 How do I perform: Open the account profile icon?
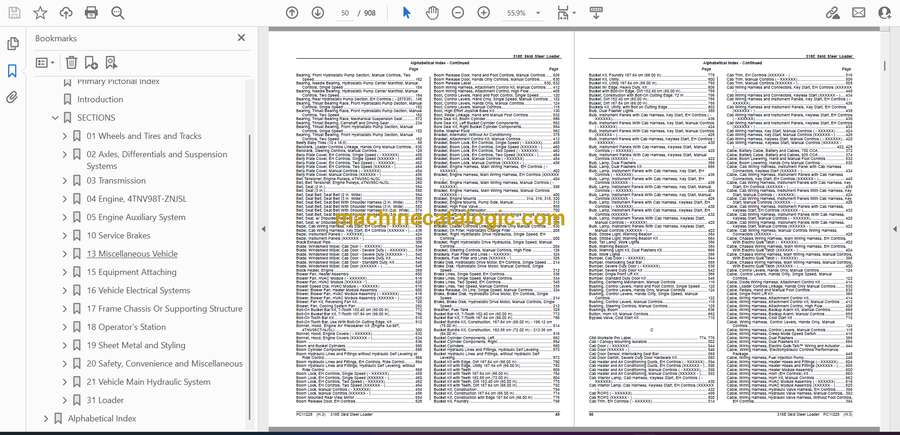(885, 13)
